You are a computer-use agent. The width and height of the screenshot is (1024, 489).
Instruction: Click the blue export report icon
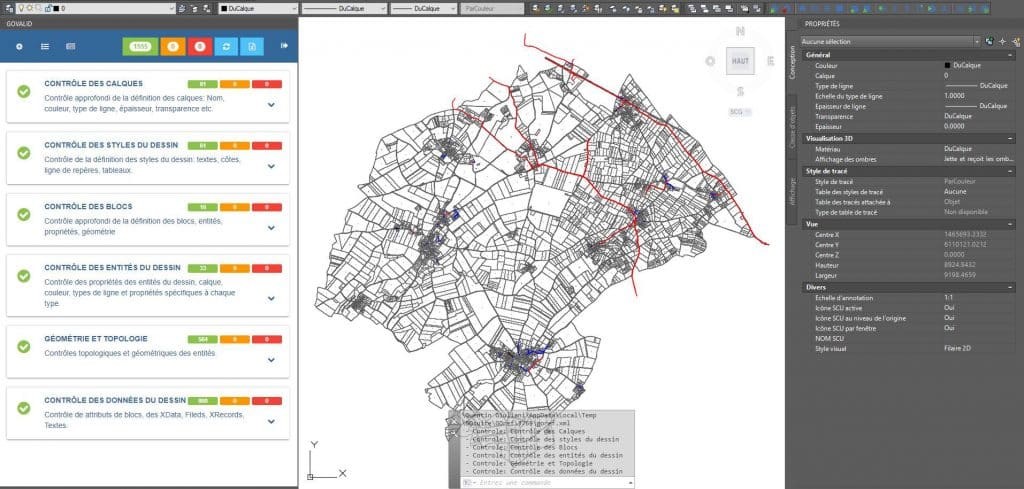[x=253, y=46]
